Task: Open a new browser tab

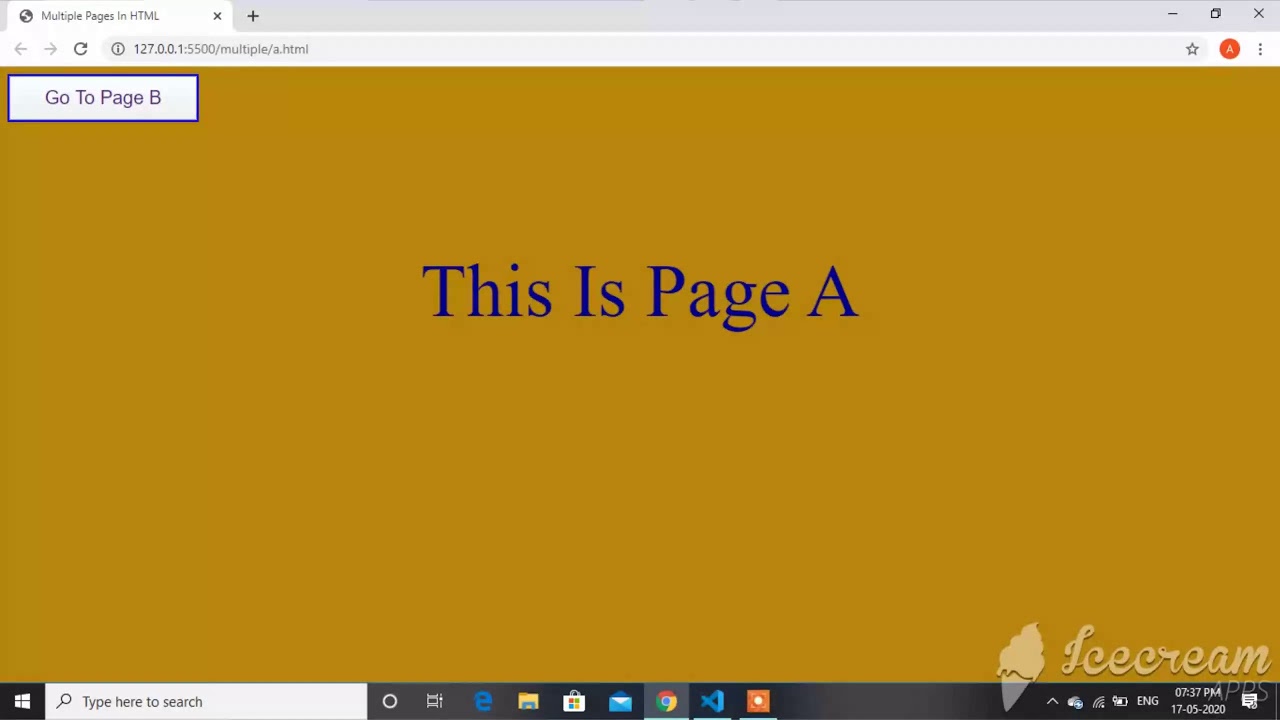Action: coord(253,16)
